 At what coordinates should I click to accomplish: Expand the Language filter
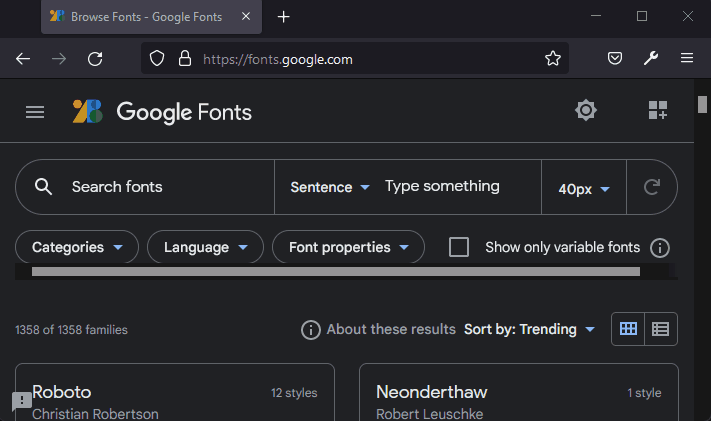click(205, 247)
